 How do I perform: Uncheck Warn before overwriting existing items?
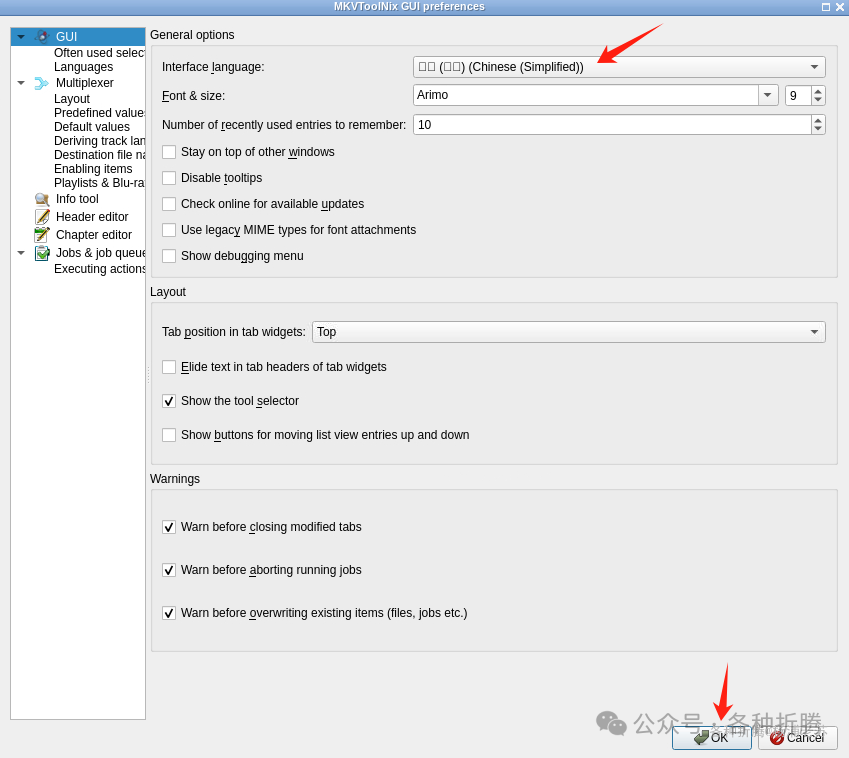169,613
